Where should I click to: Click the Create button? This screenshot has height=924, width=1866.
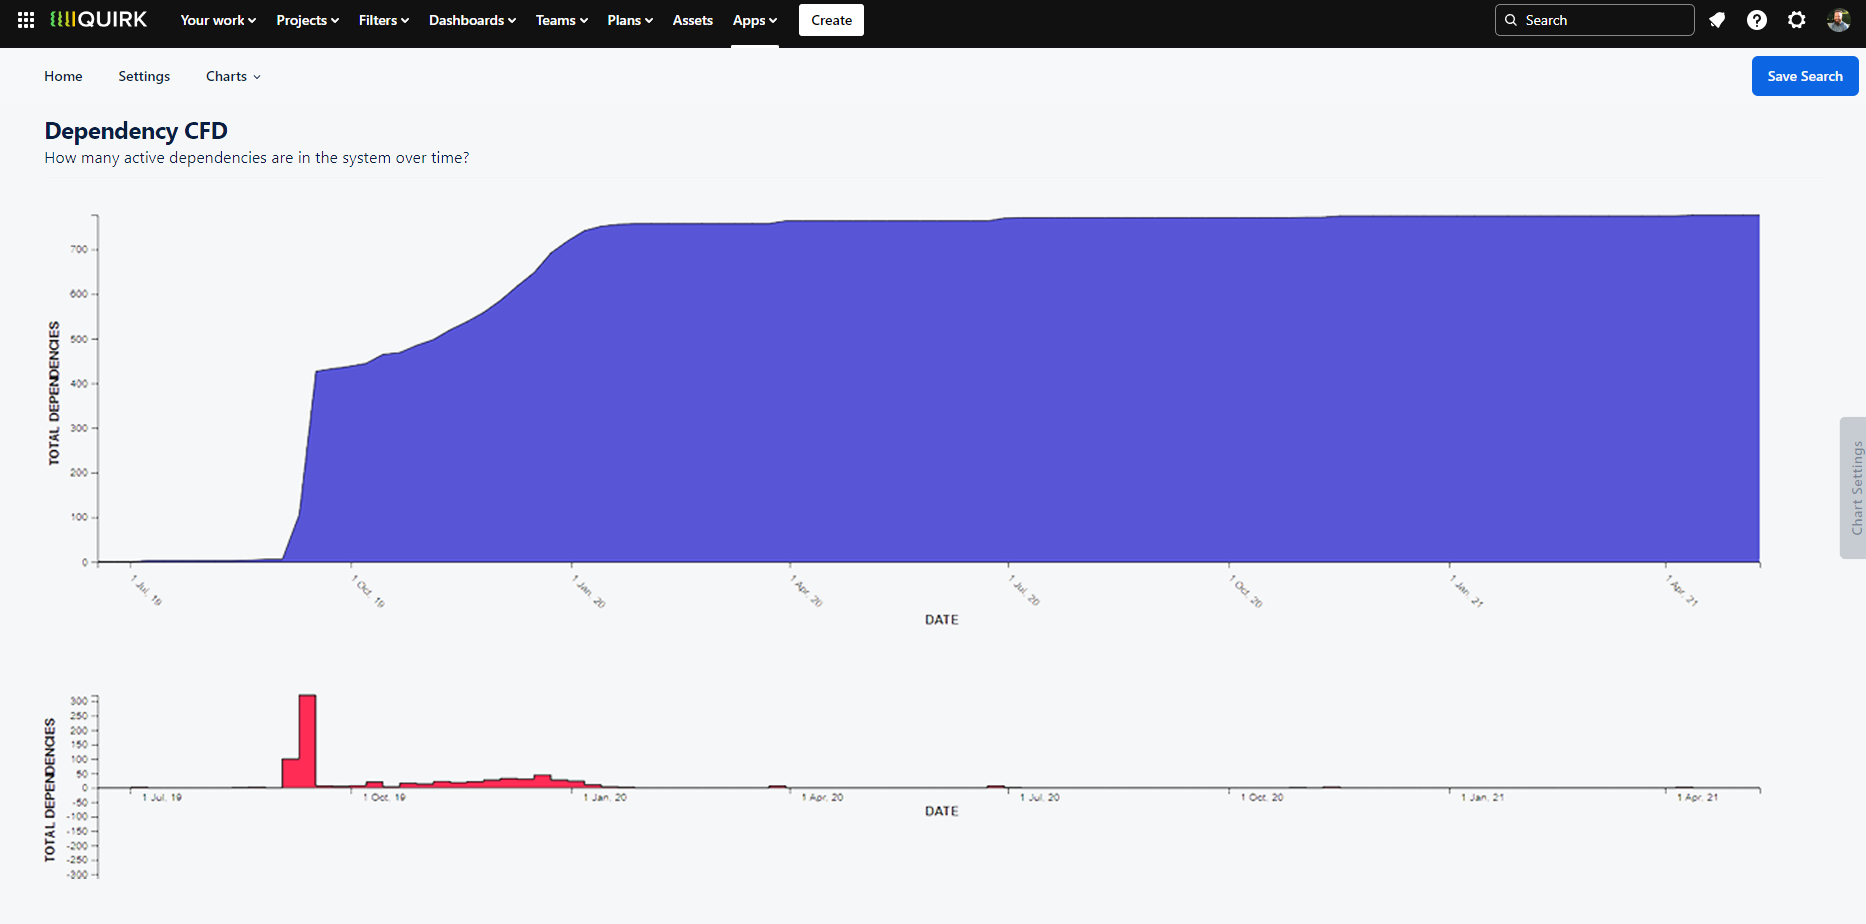831,20
